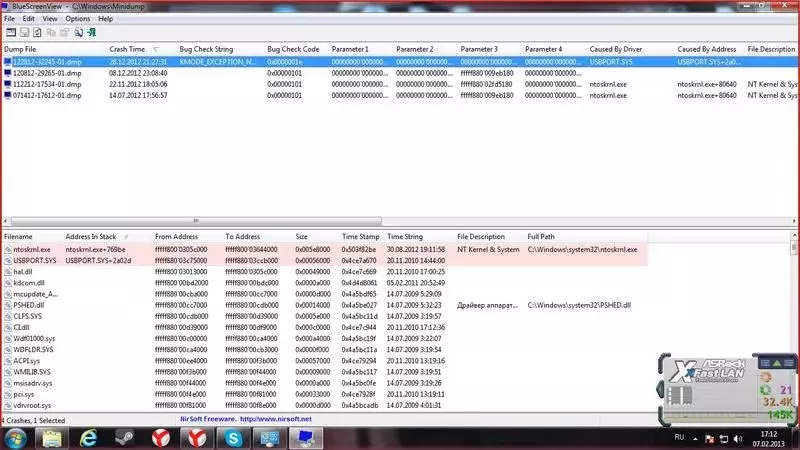Select the vdrvroot.sys driver row
The width and height of the screenshot is (800, 450).
pyautogui.click(x=325, y=406)
